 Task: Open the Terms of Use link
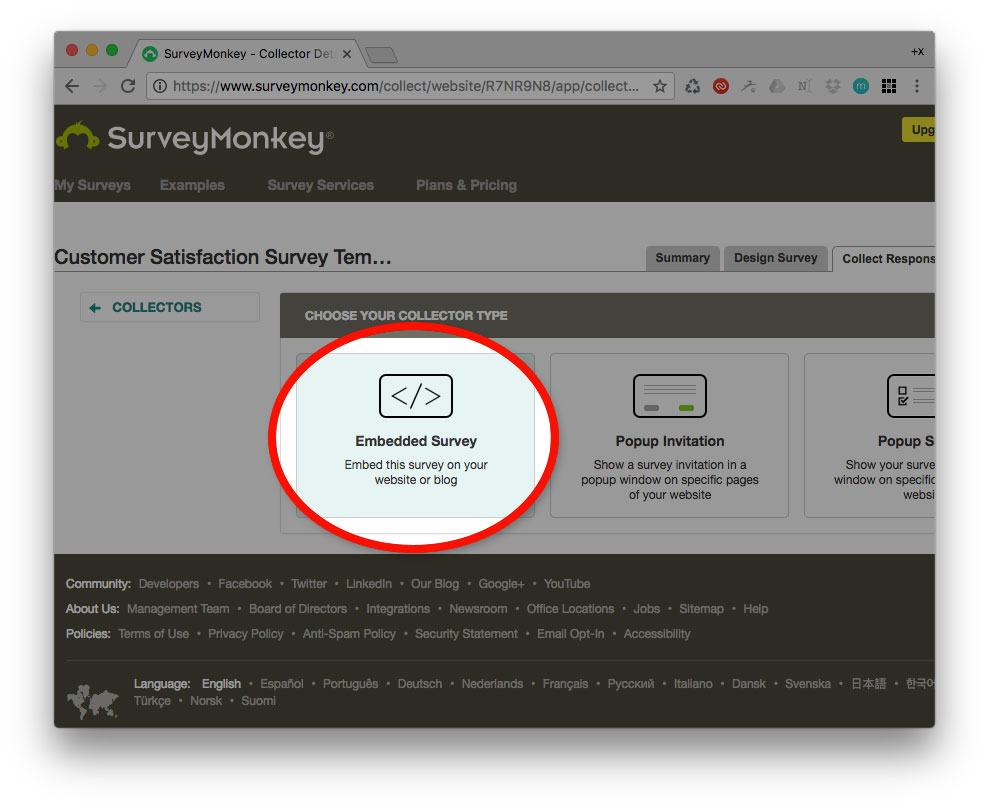click(x=153, y=634)
